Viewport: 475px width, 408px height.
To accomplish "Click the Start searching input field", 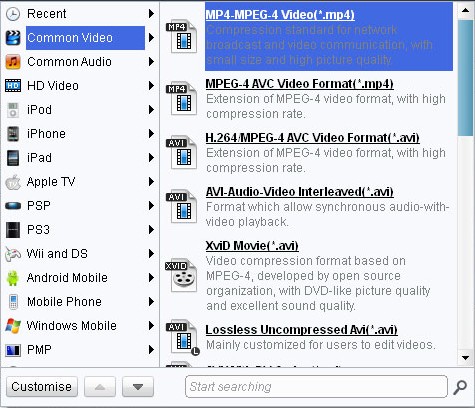I will coord(316,387).
